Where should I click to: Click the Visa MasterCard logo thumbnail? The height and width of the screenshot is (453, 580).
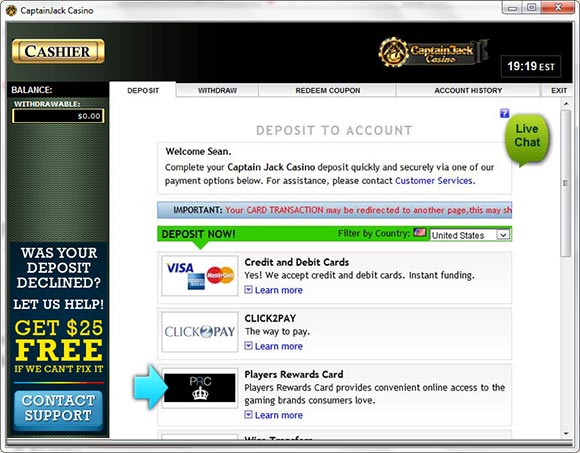click(x=200, y=275)
